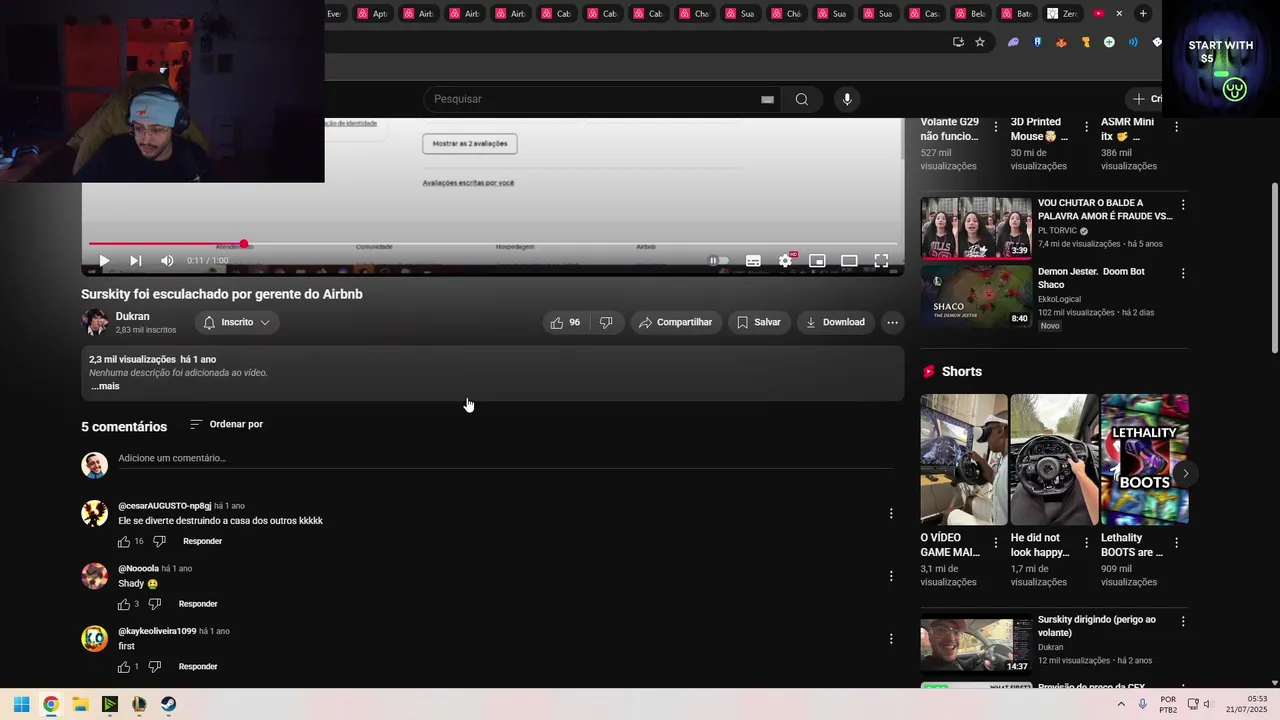Screen dimensions: 1280x720
Task: Open options for Demon Jester video
Action: pyautogui.click(x=1183, y=273)
